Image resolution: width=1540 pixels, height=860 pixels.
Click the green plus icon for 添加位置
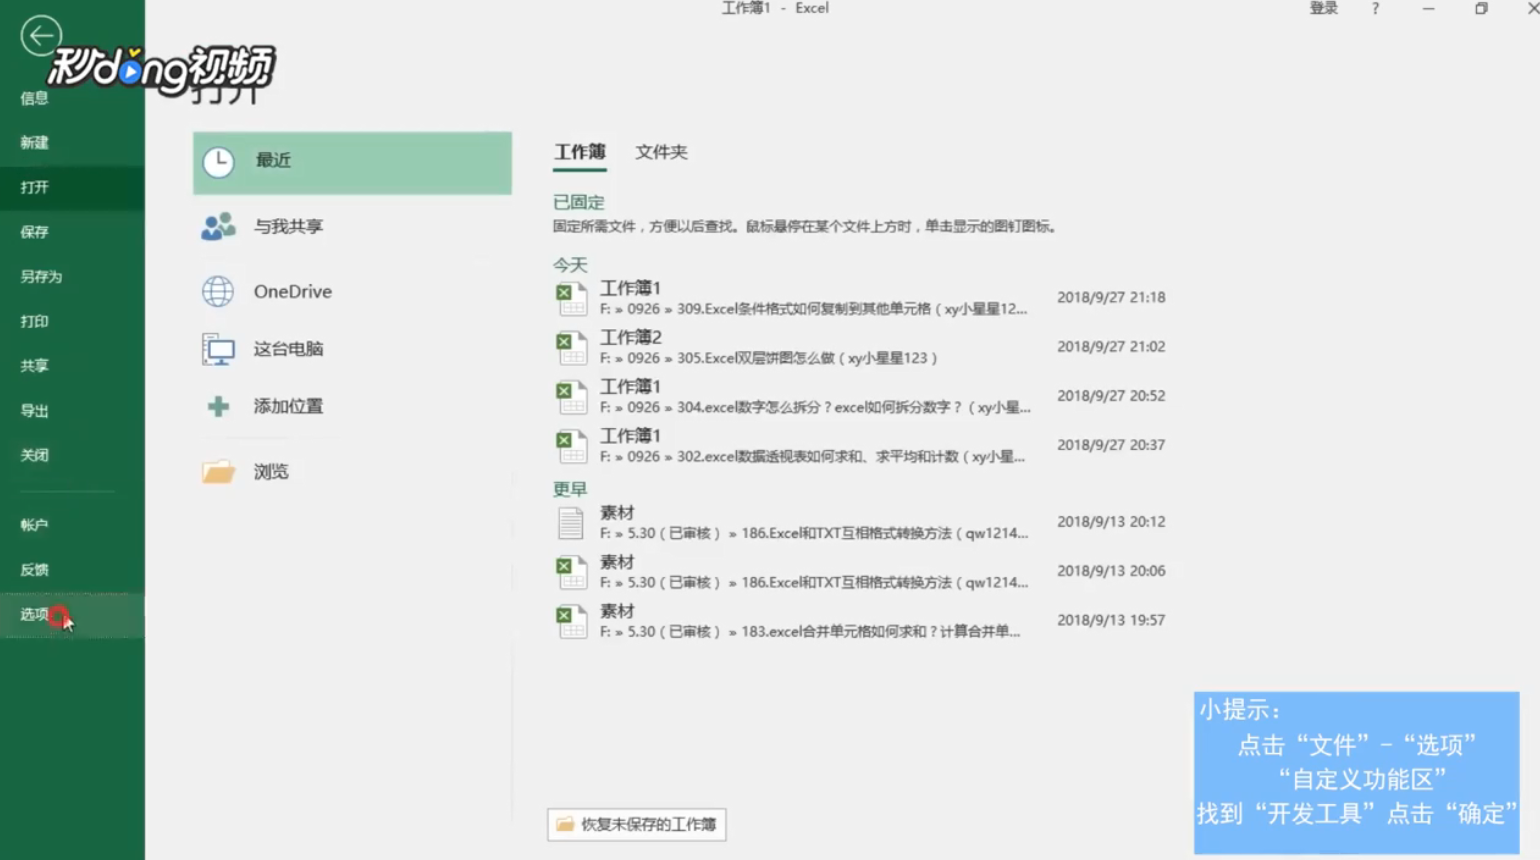[x=218, y=406]
